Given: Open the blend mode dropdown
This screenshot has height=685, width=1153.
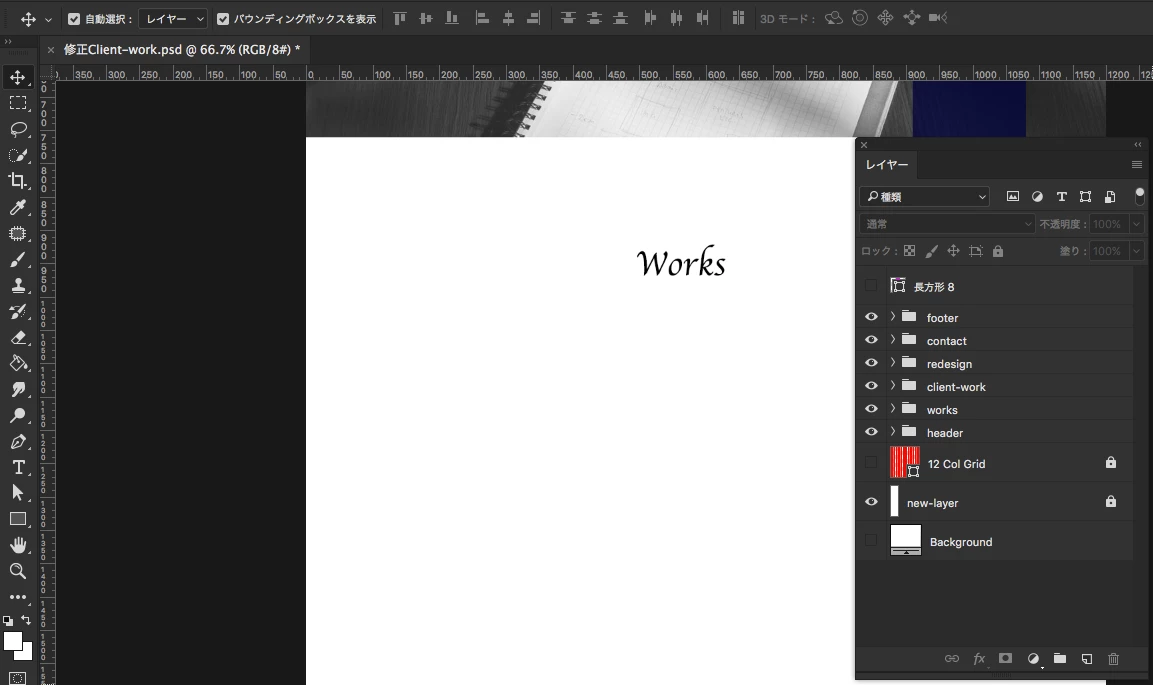Looking at the screenshot, I should (947, 223).
